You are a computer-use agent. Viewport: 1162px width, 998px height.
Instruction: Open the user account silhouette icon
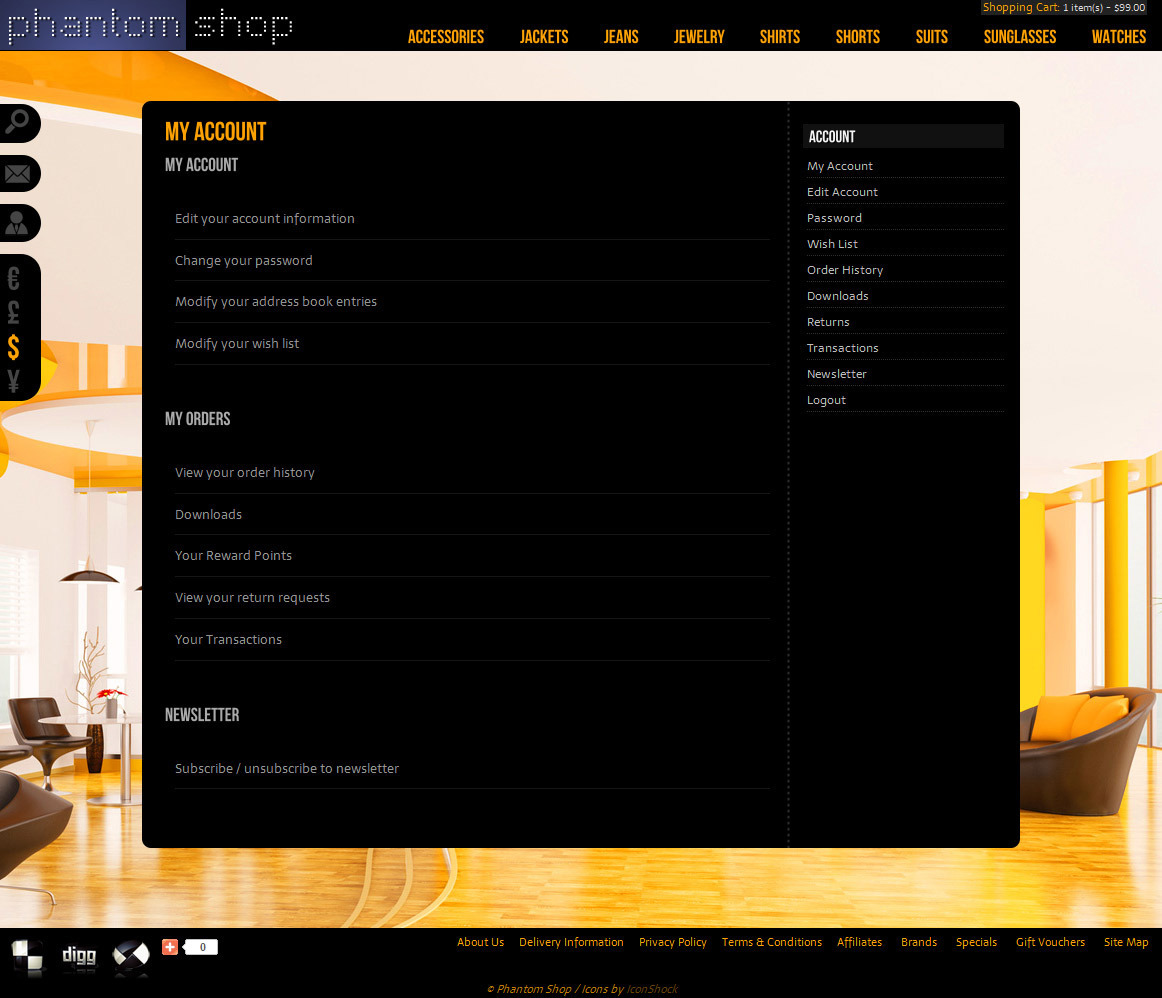click(17, 222)
